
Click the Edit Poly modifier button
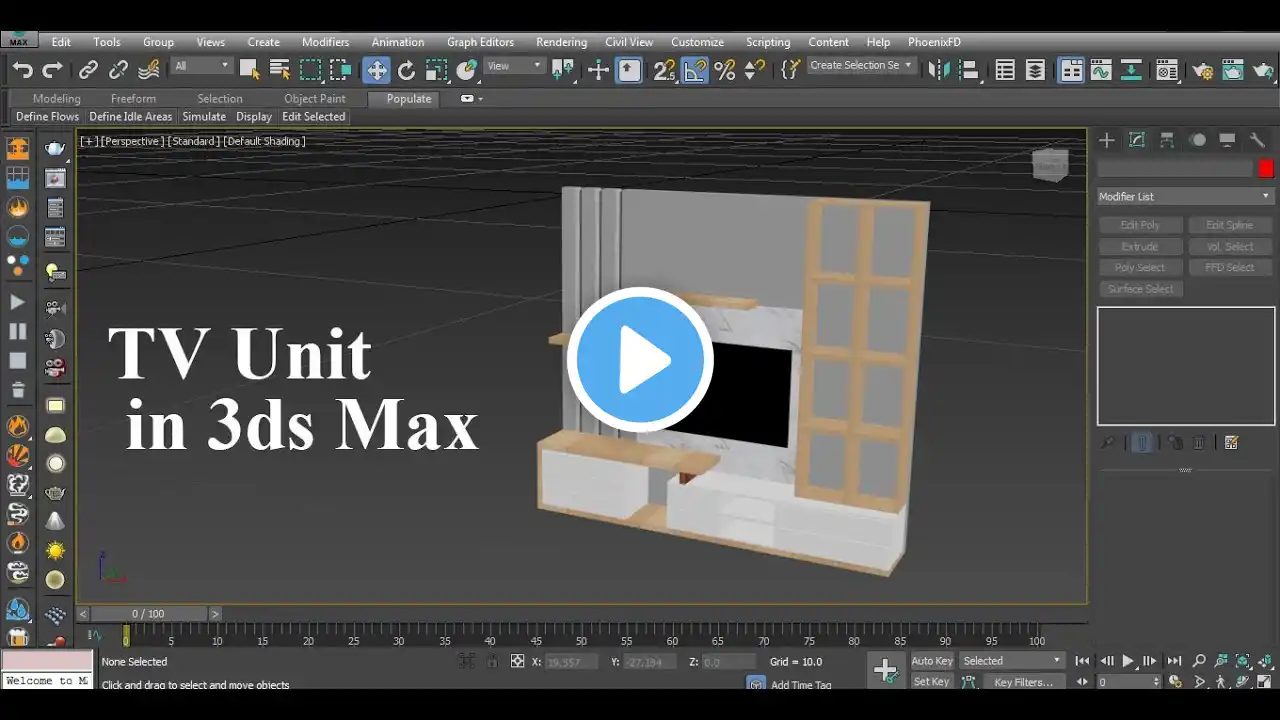(x=1140, y=225)
